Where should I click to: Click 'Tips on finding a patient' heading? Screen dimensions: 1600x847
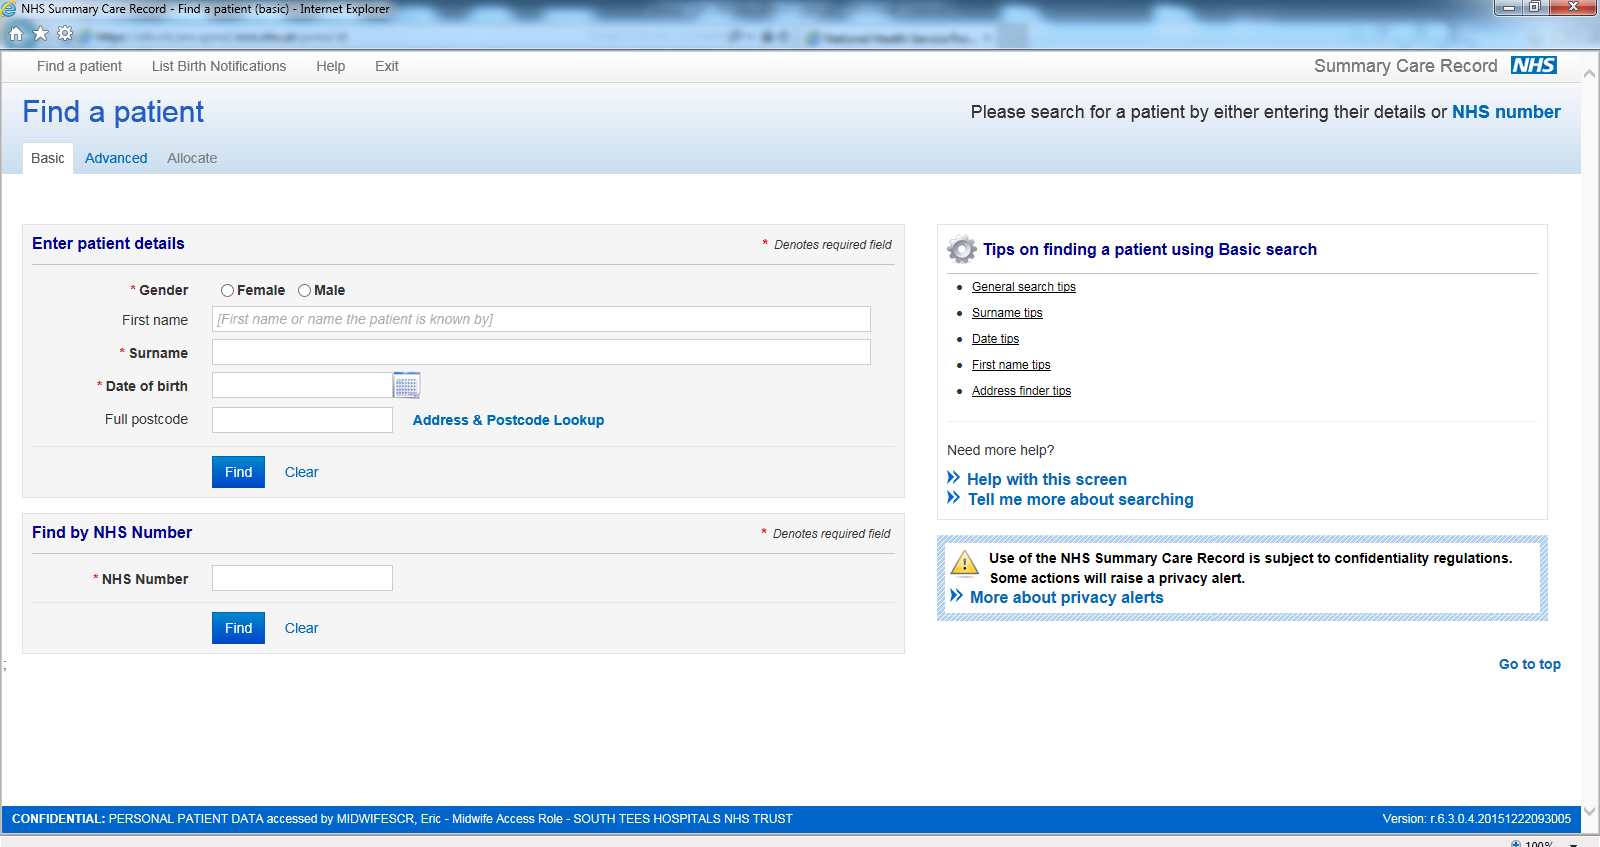coord(1150,249)
